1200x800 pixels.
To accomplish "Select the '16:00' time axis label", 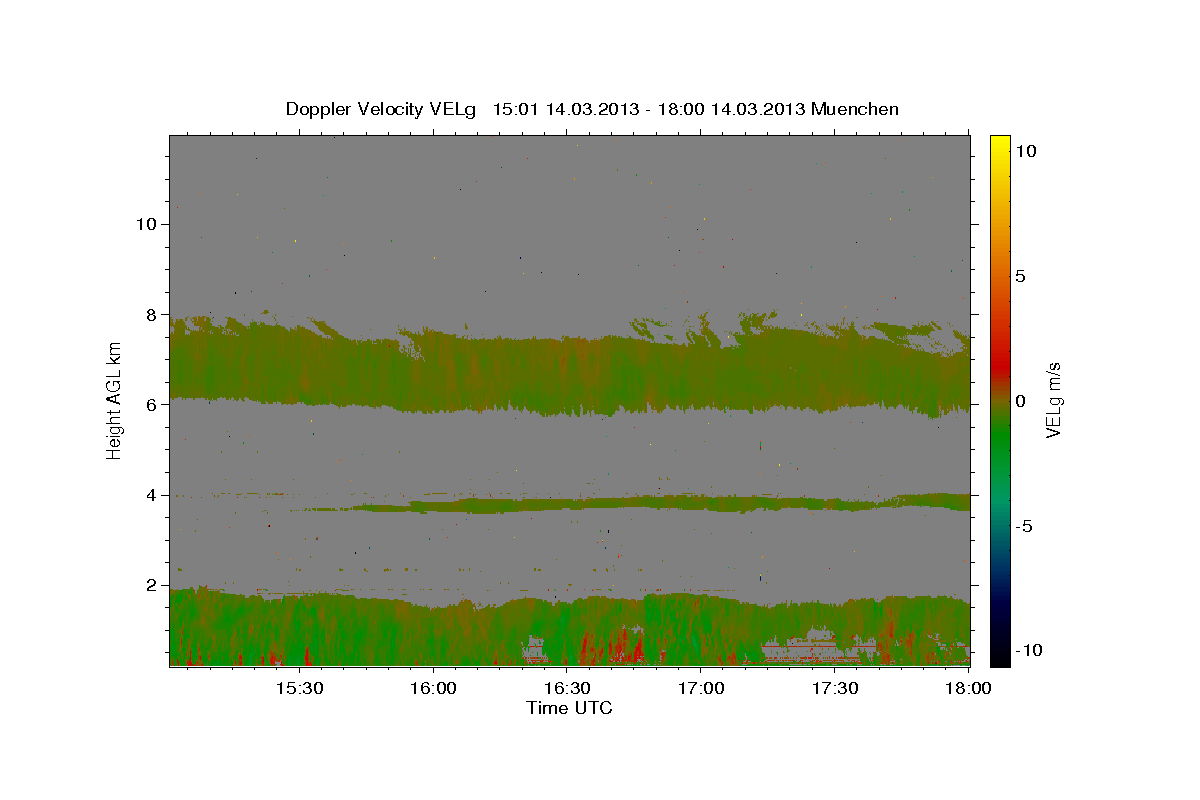I will pyautogui.click(x=432, y=689).
